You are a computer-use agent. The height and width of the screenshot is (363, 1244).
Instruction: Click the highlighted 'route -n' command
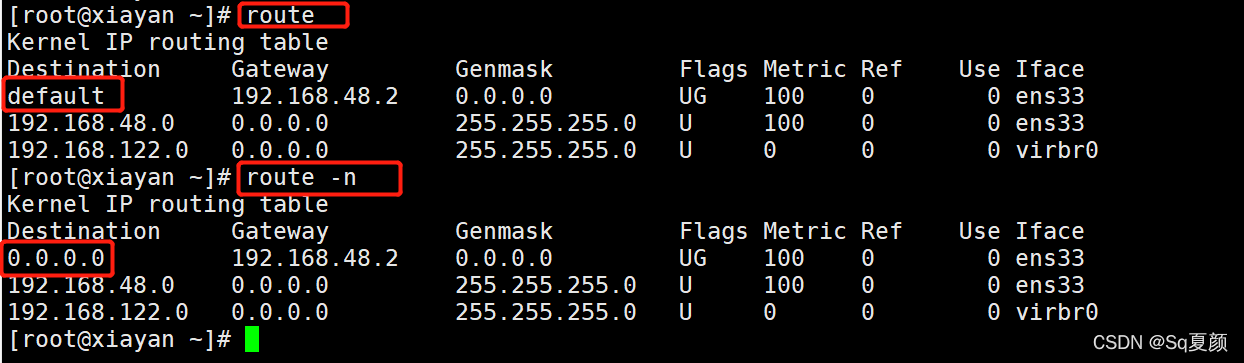click(x=301, y=177)
